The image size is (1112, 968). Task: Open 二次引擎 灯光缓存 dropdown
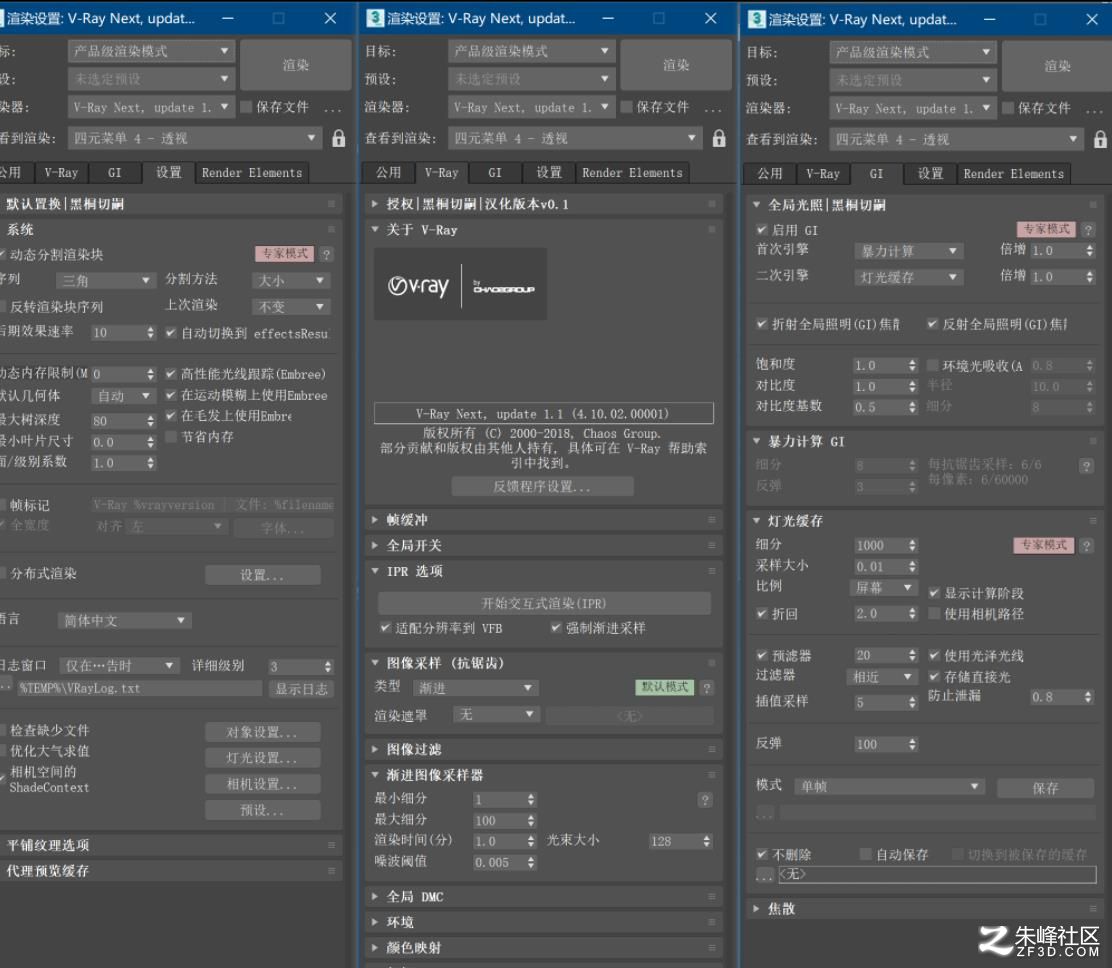click(908, 277)
